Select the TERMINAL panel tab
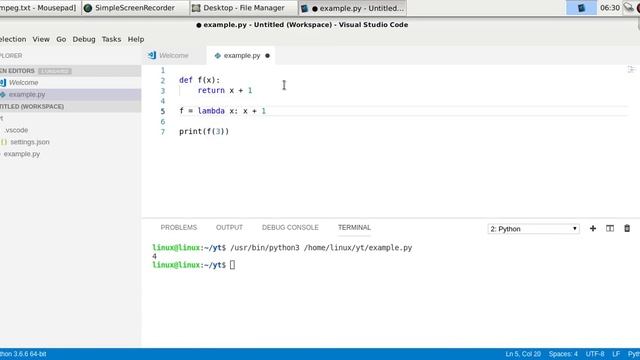The width and height of the screenshot is (640, 360). click(x=354, y=227)
